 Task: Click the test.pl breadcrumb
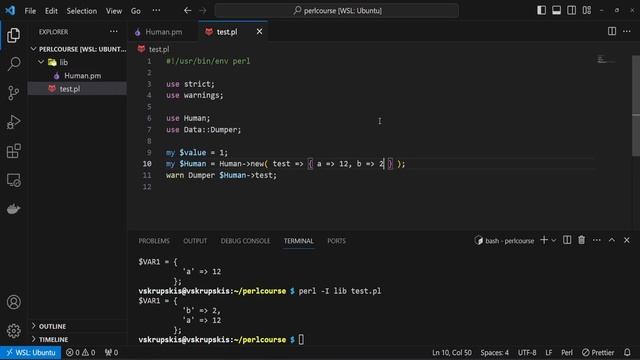pyautogui.click(x=153, y=49)
